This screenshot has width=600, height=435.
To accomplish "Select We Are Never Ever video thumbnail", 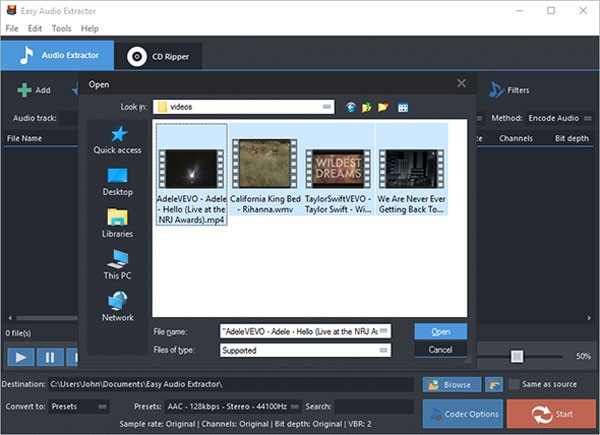I will click(411, 170).
